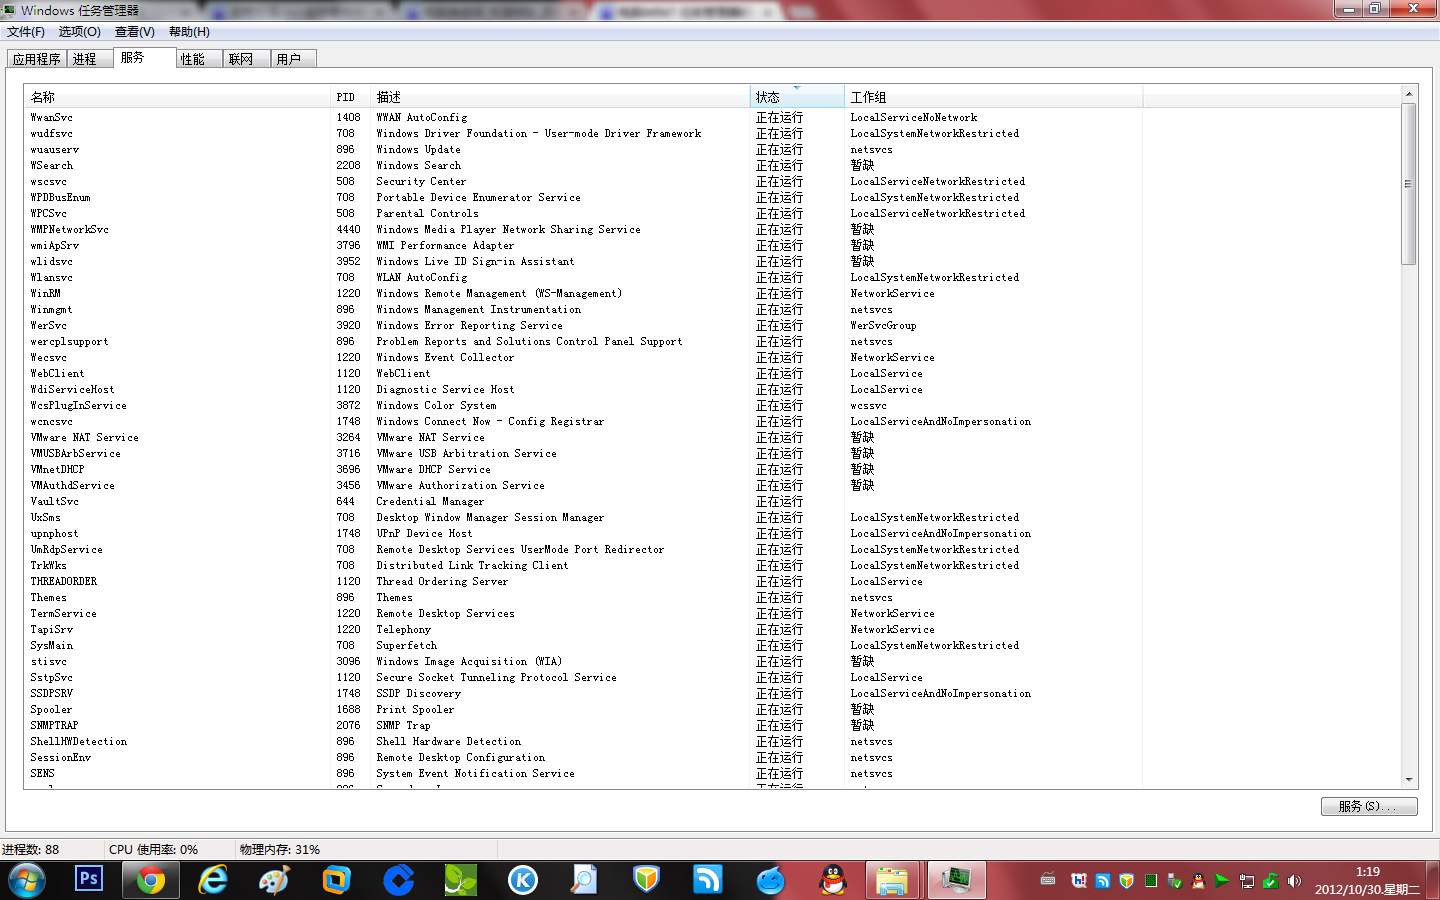Click the services list scrollbar down arrow
This screenshot has height=900, width=1440.
pos(1409,780)
